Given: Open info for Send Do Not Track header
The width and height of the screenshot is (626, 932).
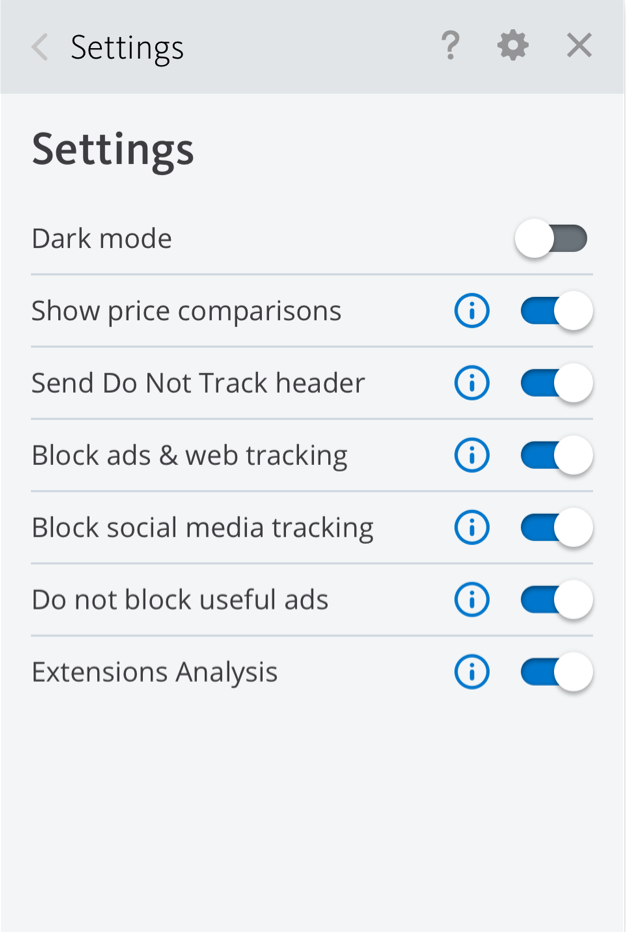Looking at the screenshot, I should [x=471, y=383].
